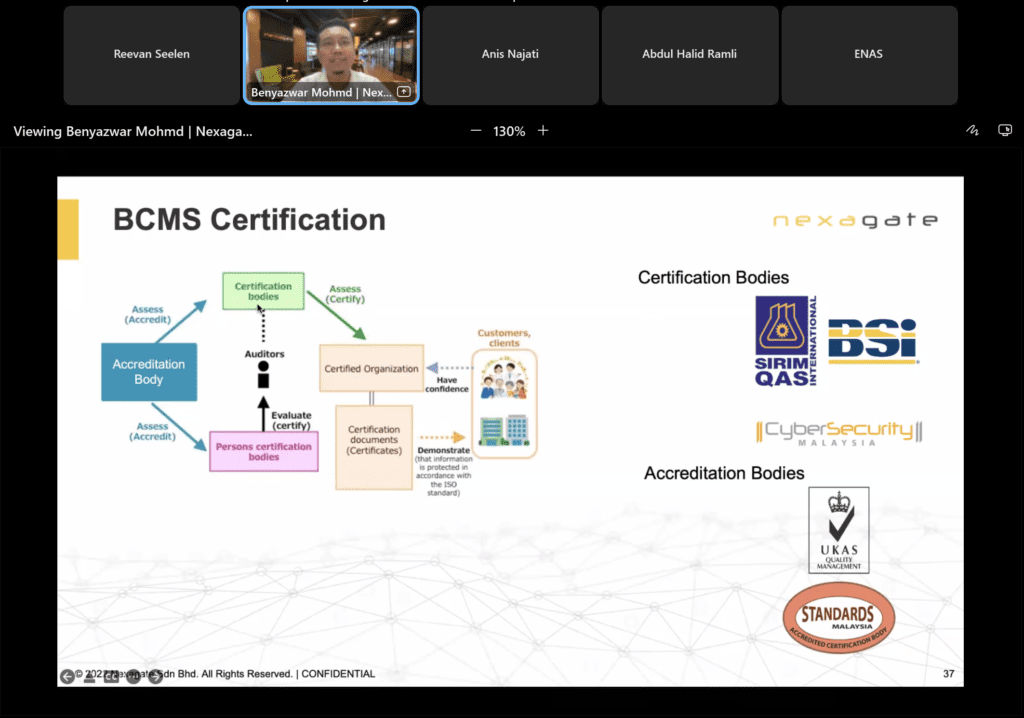1024x718 pixels.
Task: Click the SIRIM QAS International logo
Action: tap(786, 342)
